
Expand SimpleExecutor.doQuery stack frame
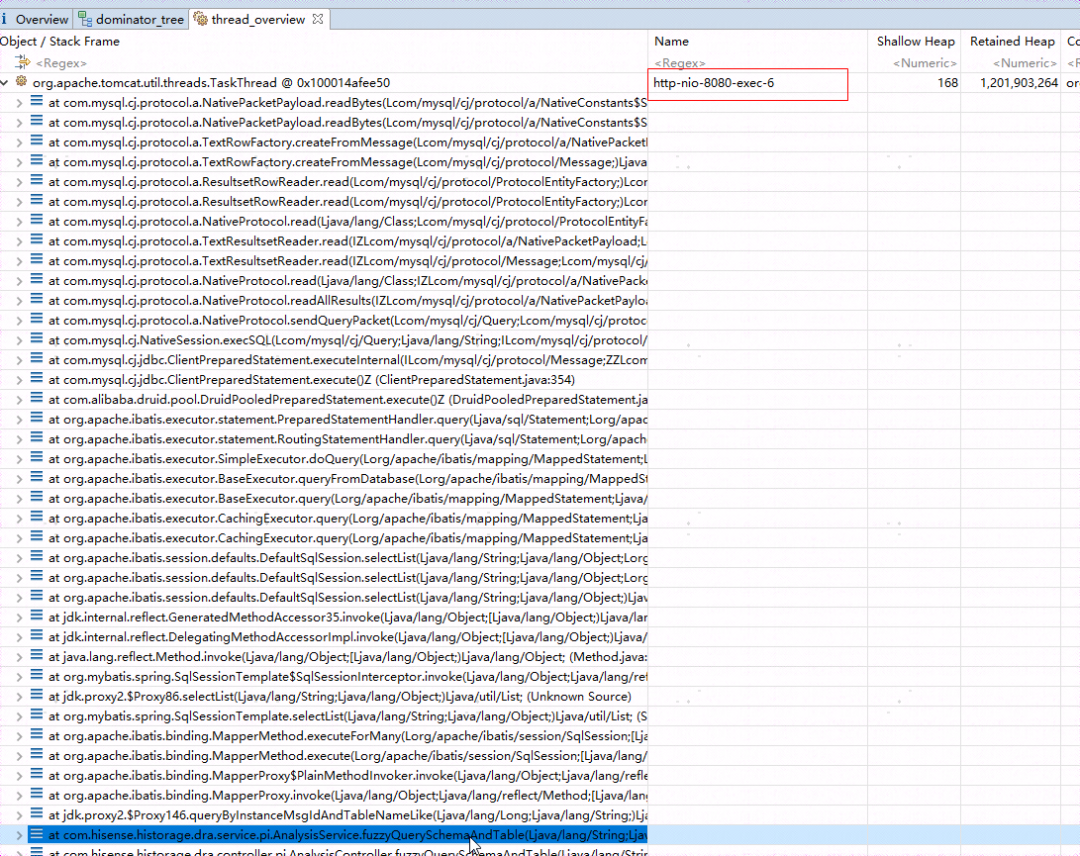tap(19, 459)
